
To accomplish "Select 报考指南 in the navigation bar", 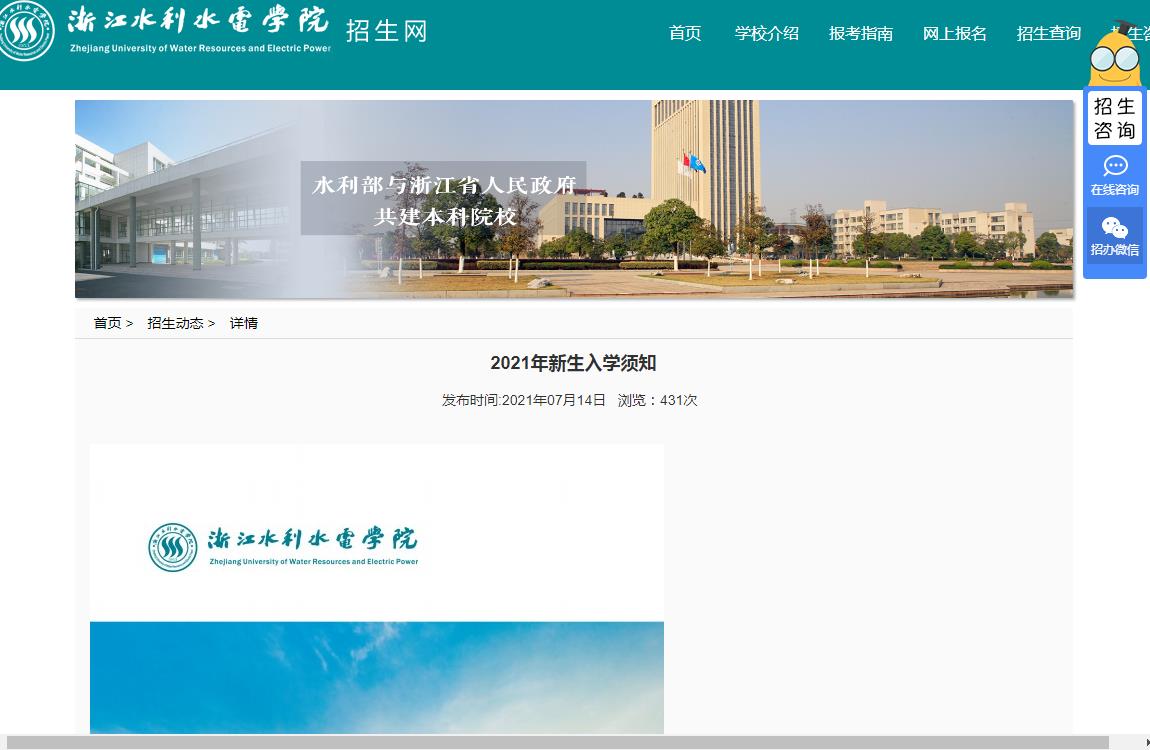I will click(x=861, y=33).
